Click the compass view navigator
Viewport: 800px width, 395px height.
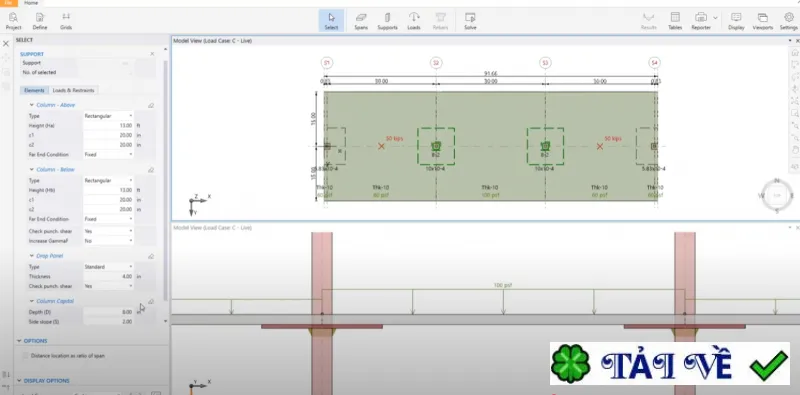tap(777, 195)
